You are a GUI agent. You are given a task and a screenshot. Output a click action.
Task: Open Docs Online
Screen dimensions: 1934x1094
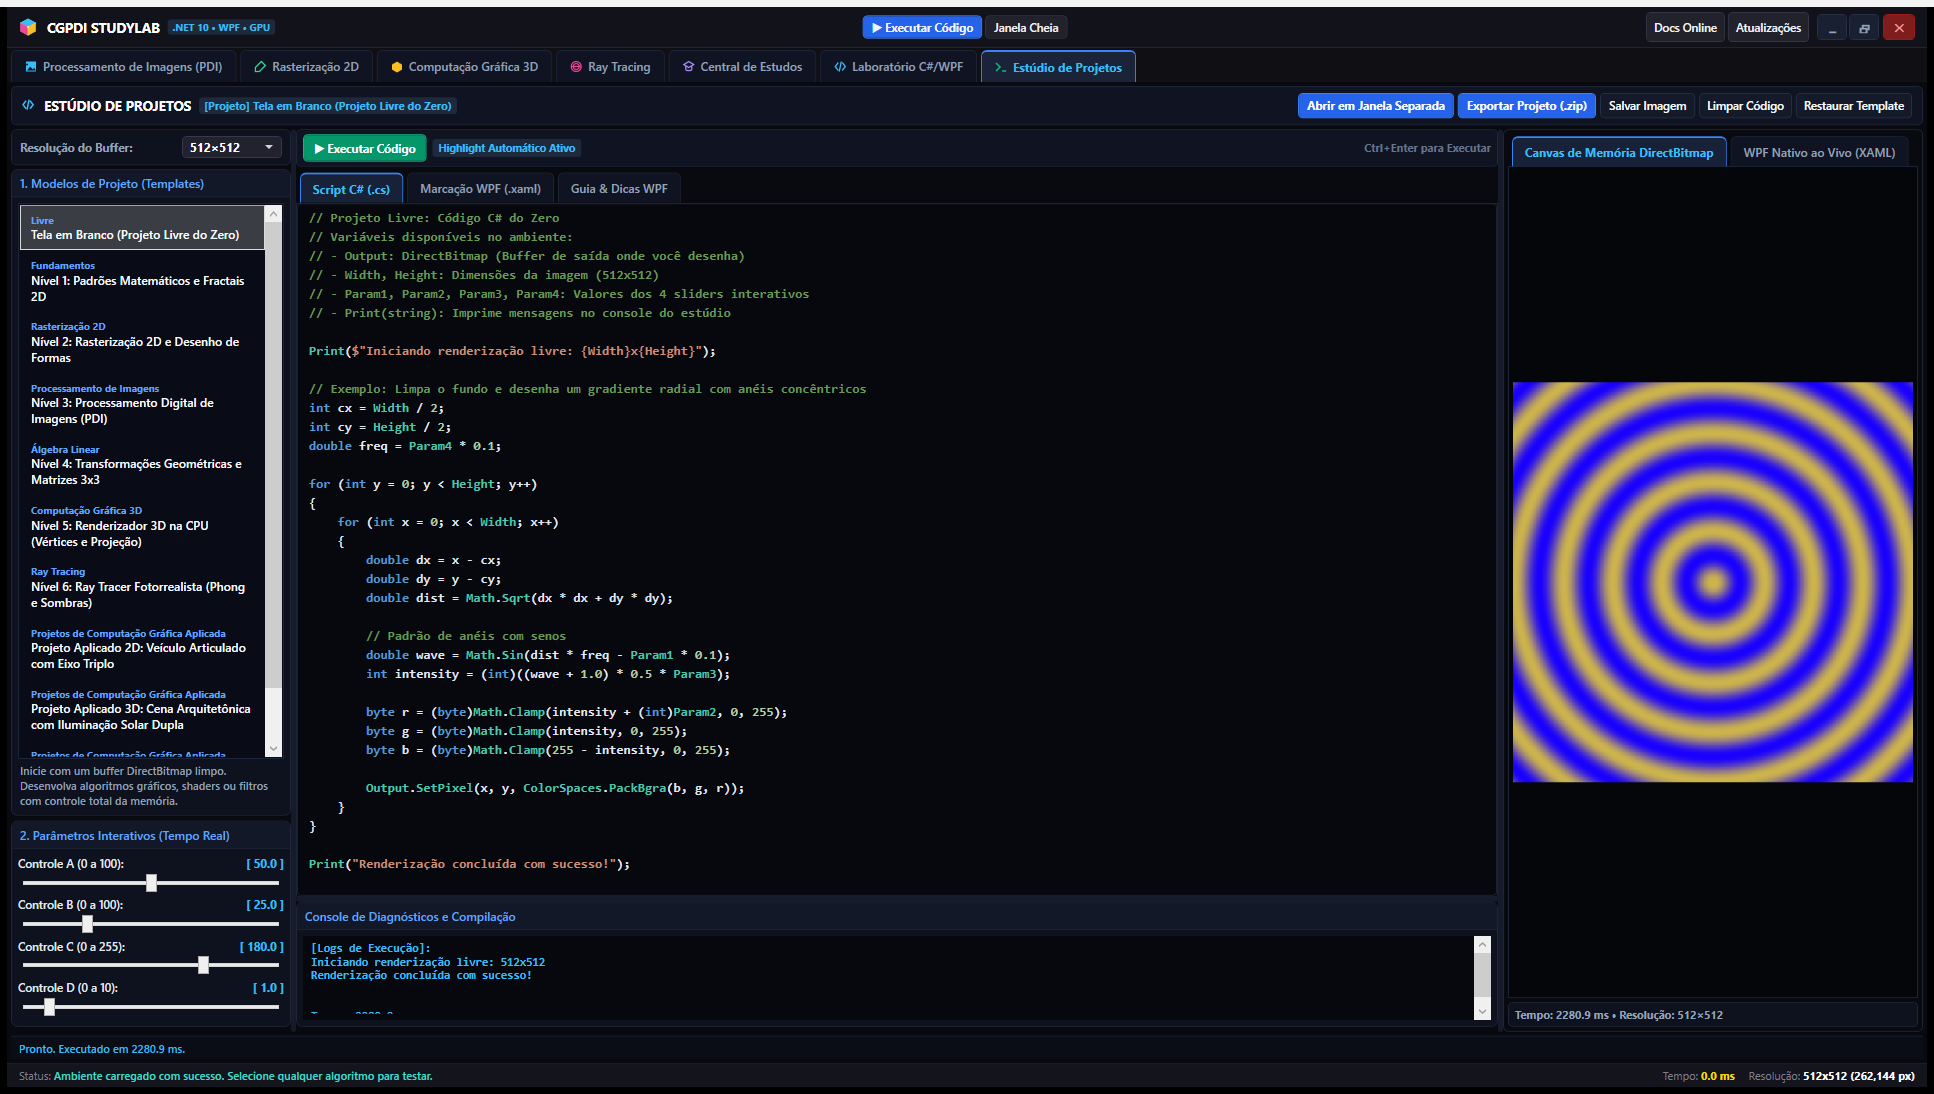[x=1685, y=28]
